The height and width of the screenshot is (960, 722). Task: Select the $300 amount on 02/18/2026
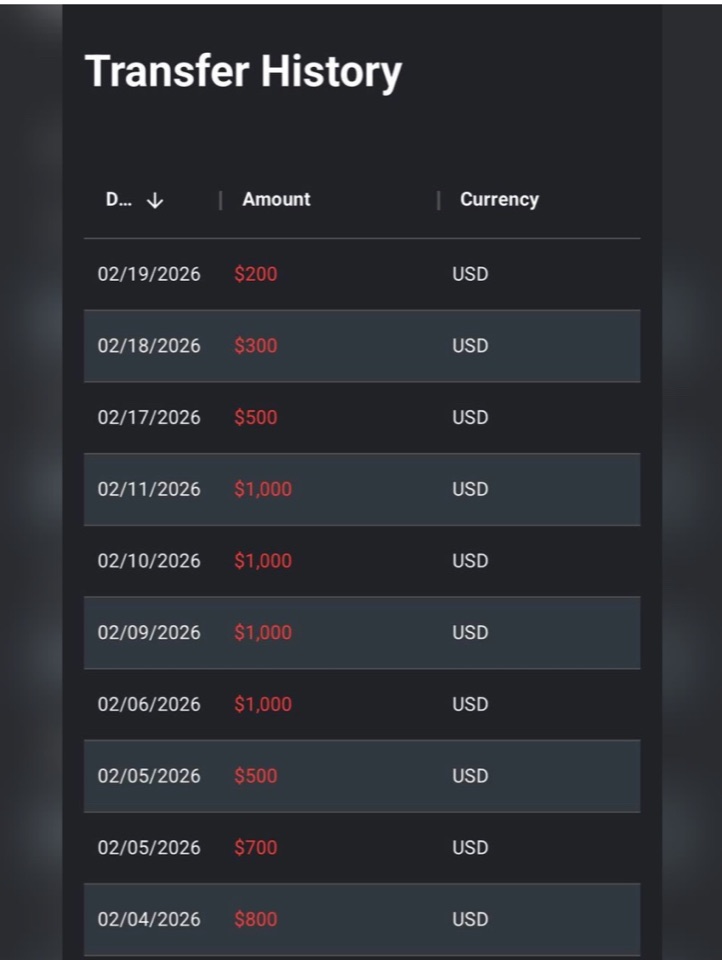(255, 346)
